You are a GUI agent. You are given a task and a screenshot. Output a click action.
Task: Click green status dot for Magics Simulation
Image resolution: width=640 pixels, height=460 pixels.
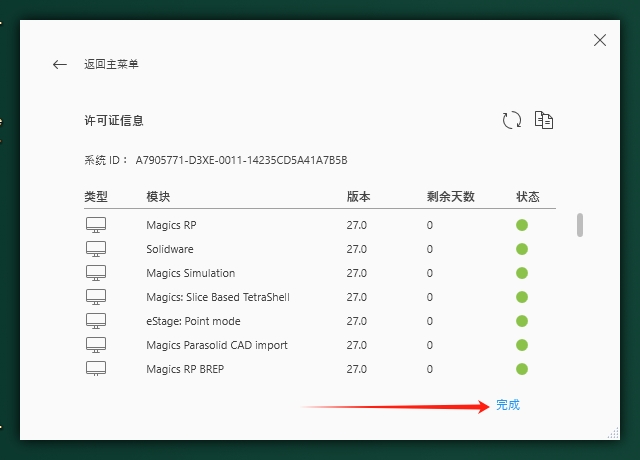click(522, 273)
